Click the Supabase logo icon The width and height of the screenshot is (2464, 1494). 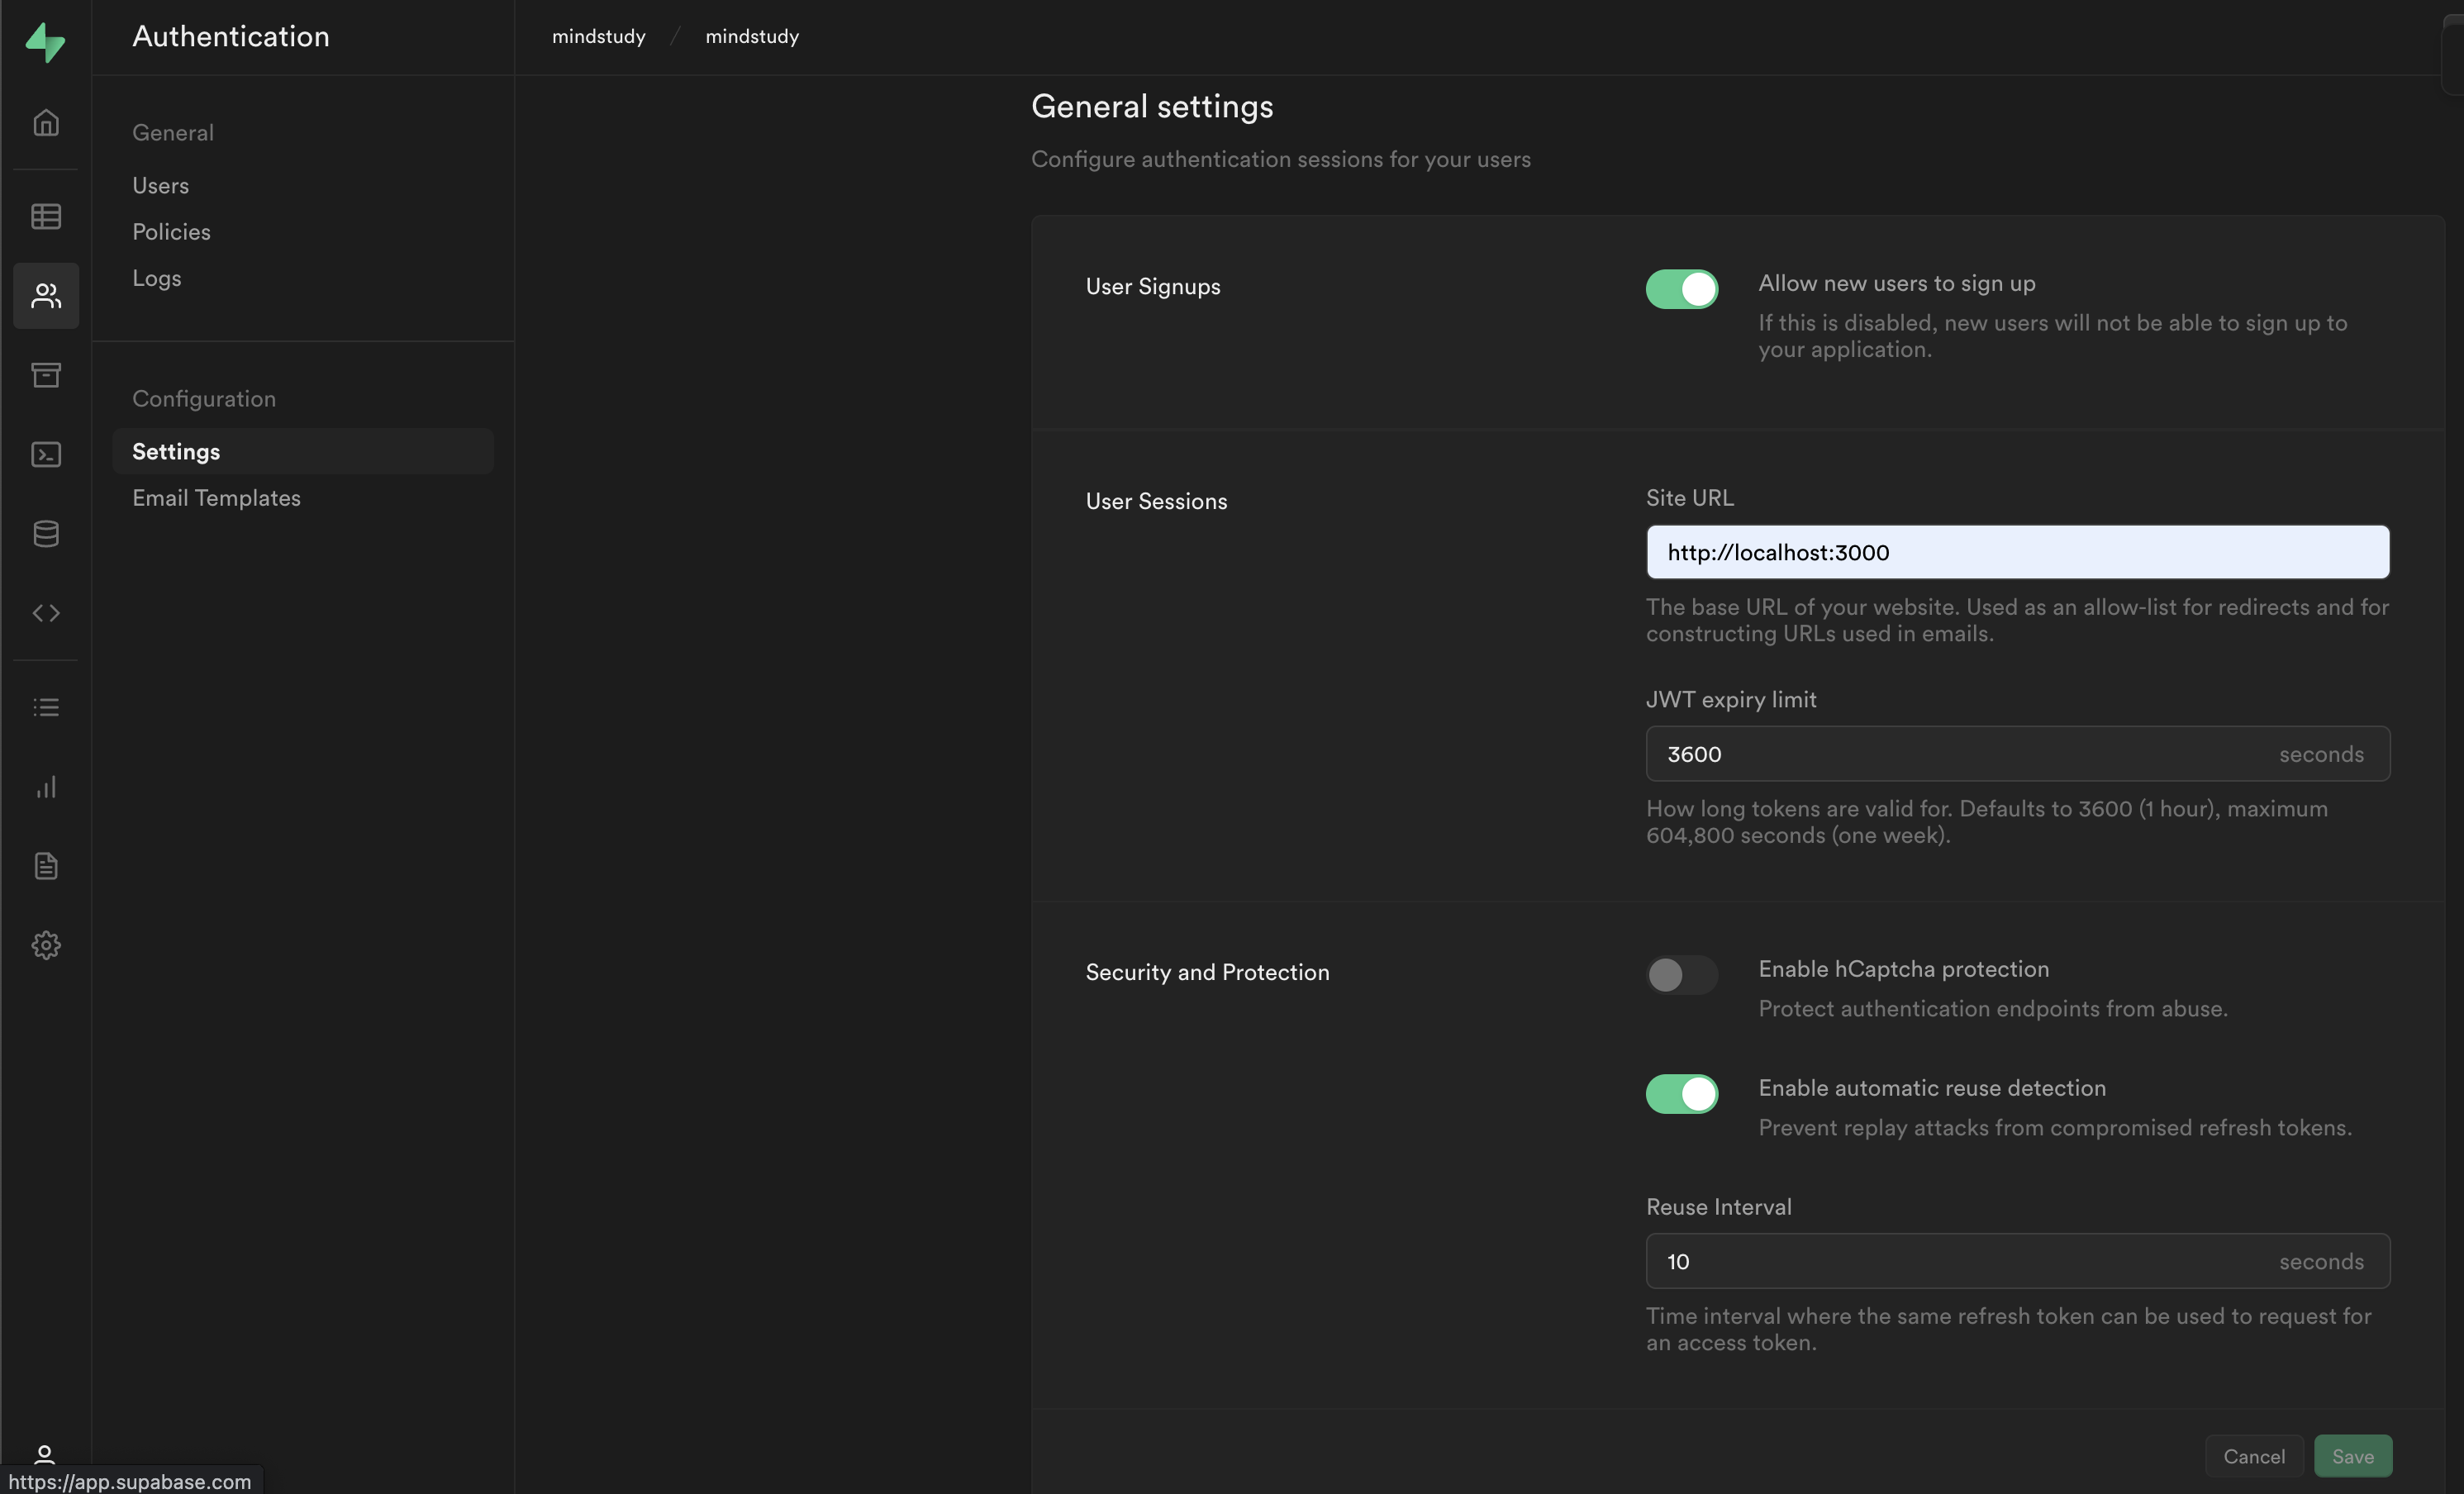click(x=45, y=42)
